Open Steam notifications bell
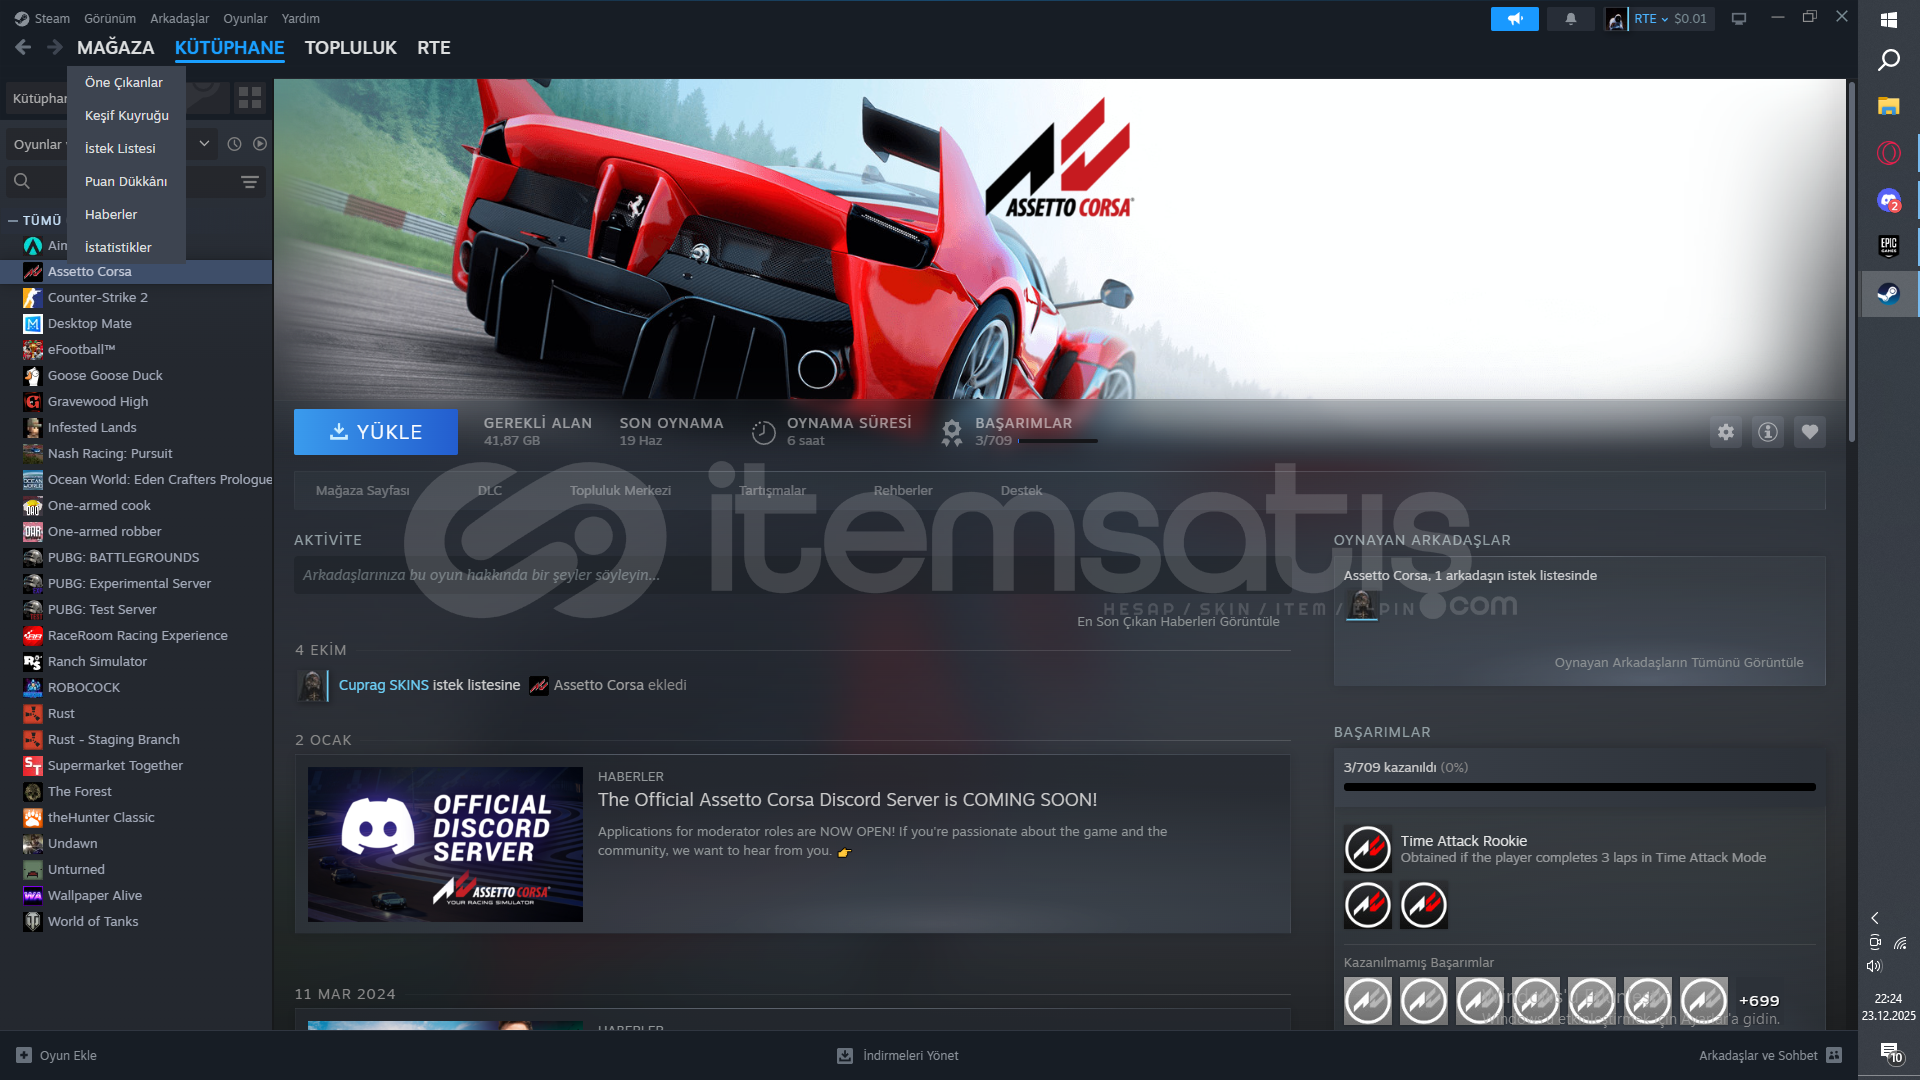This screenshot has height=1080, width=1920. point(1571,19)
